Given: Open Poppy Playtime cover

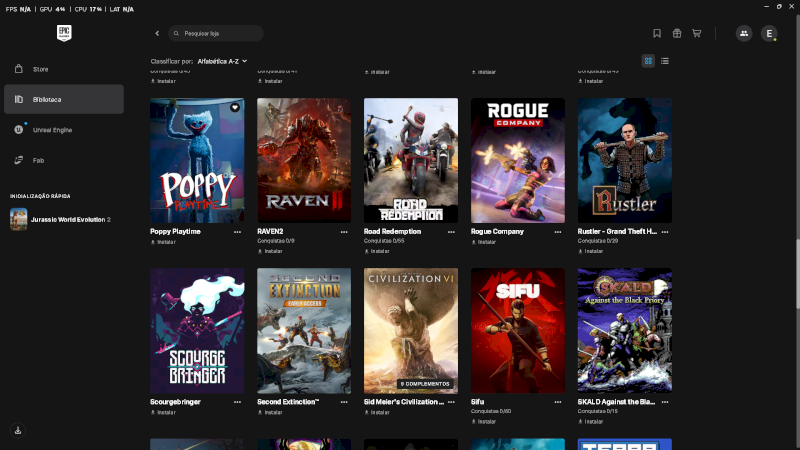Looking at the screenshot, I should click(197, 160).
